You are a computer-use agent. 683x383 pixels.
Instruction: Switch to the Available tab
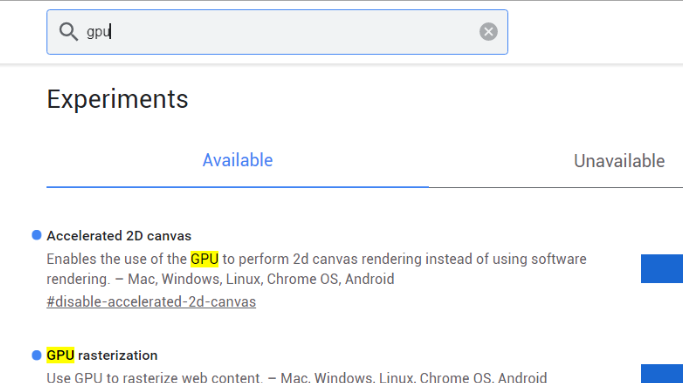pyautogui.click(x=237, y=160)
